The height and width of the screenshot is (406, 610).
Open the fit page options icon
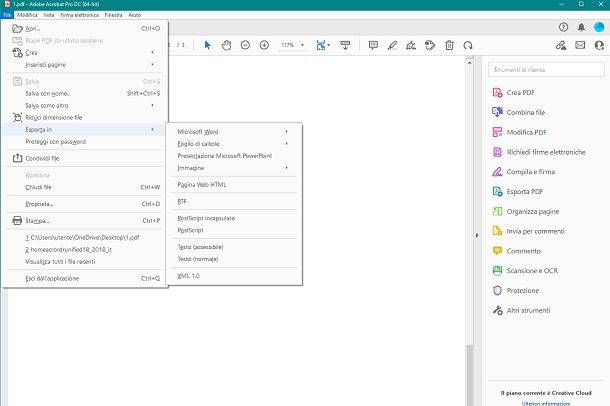(323, 45)
